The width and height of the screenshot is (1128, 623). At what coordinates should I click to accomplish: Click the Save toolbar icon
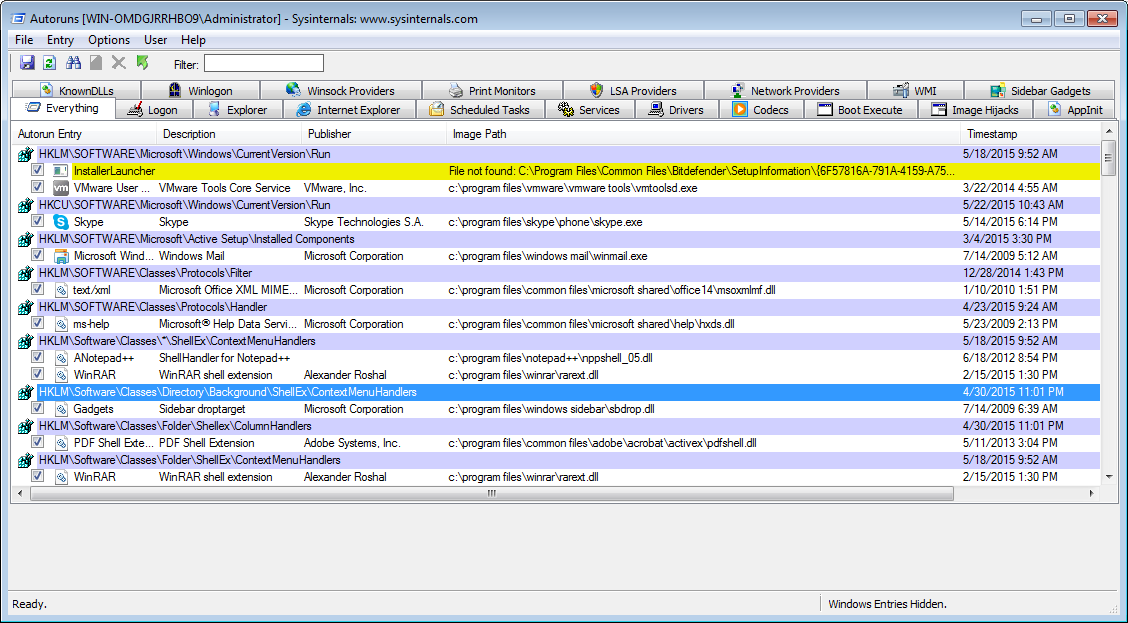tap(27, 63)
